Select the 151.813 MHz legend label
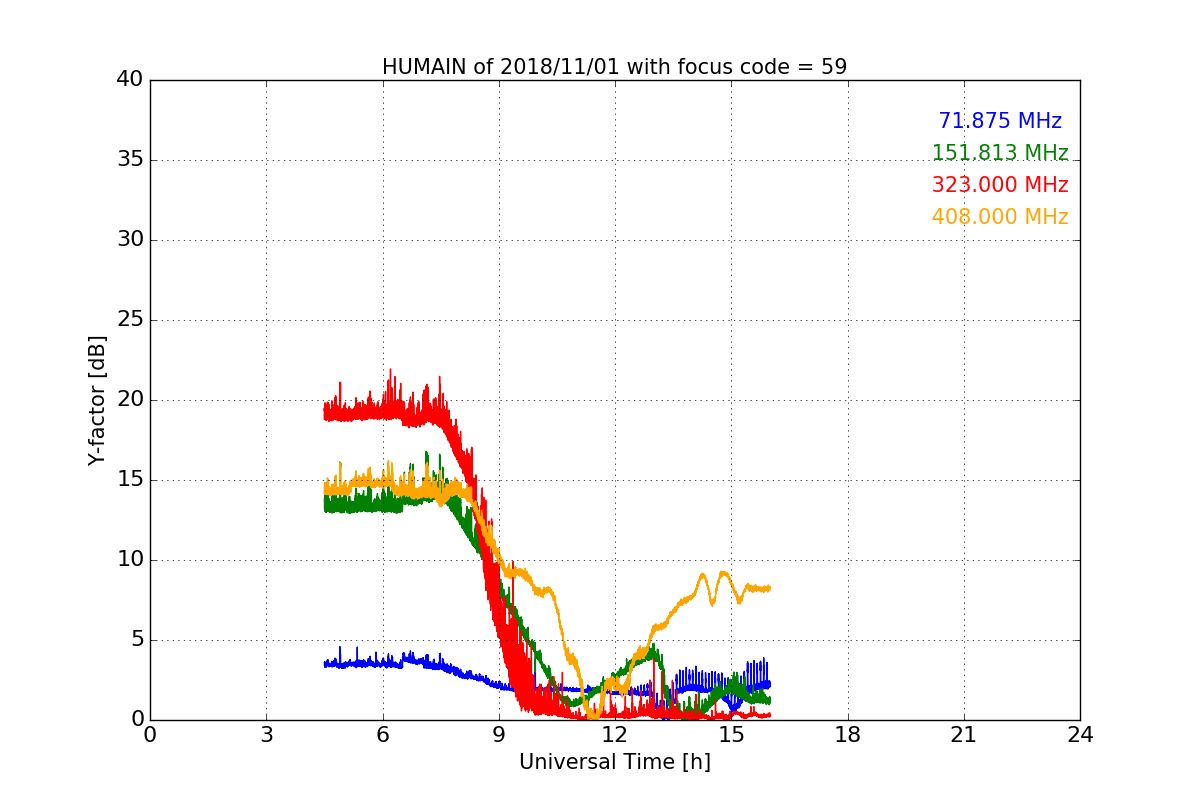This screenshot has width=1200, height=800. [x=1000, y=153]
